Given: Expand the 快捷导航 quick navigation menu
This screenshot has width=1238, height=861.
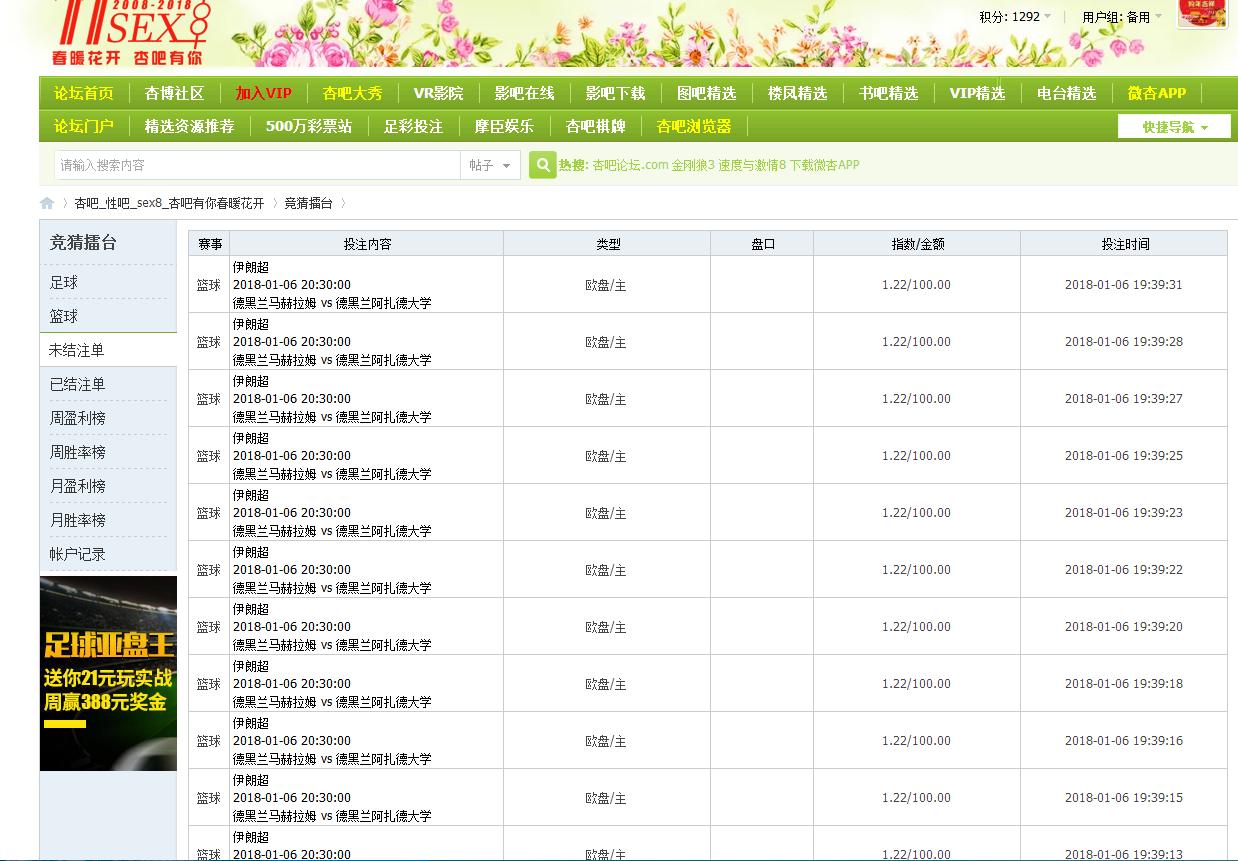Looking at the screenshot, I should click(1174, 127).
